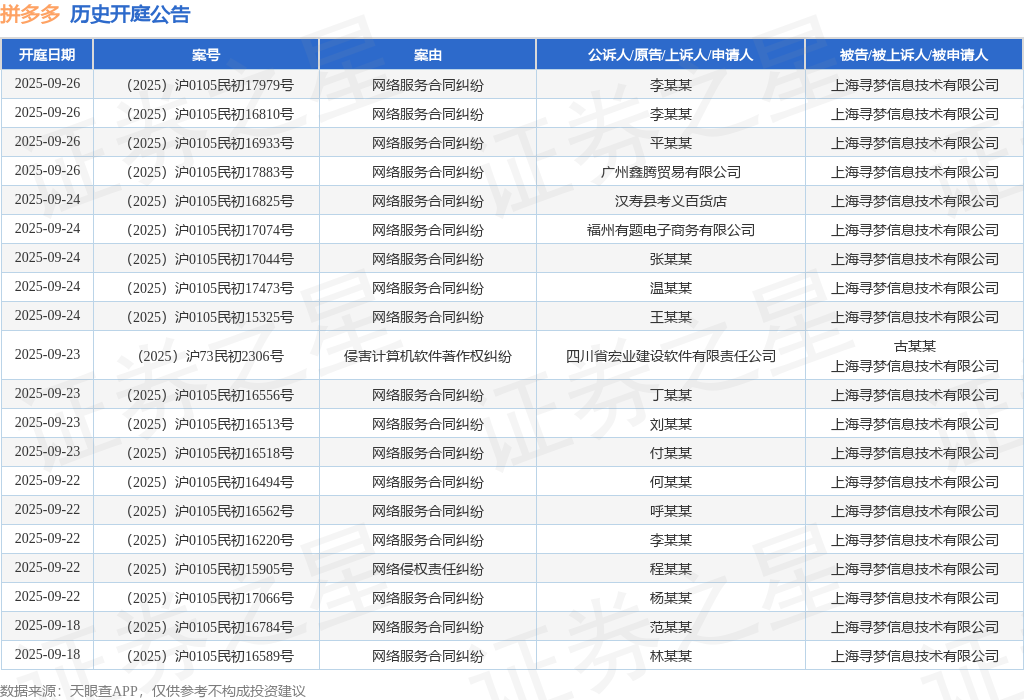Image resolution: width=1024 pixels, height=700 pixels.
Task: Click case number (2025)沪0105民初16518号
Action: pyautogui.click(x=206, y=453)
